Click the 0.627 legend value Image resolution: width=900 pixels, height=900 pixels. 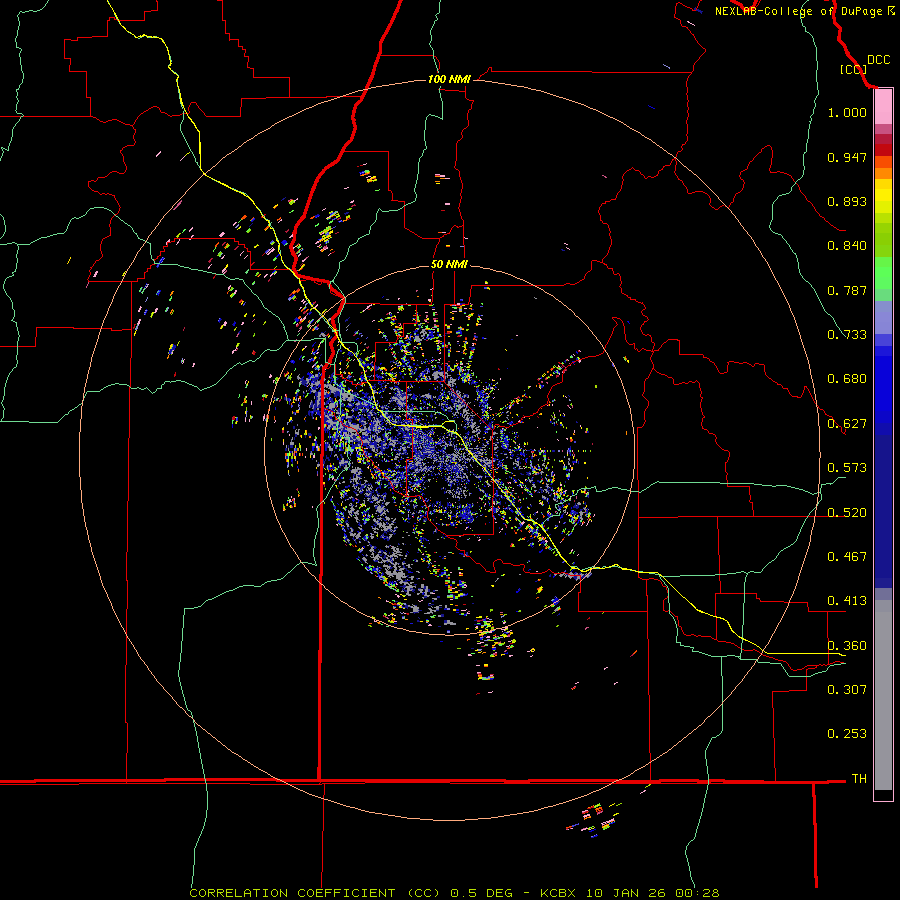coord(847,424)
